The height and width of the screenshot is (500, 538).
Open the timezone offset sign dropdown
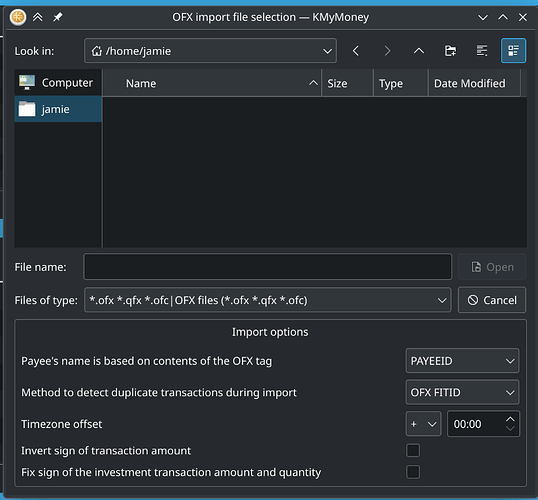coord(423,424)
